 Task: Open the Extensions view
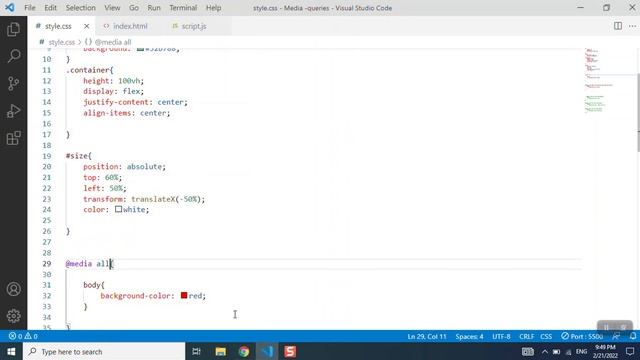[x=13, y=138]
